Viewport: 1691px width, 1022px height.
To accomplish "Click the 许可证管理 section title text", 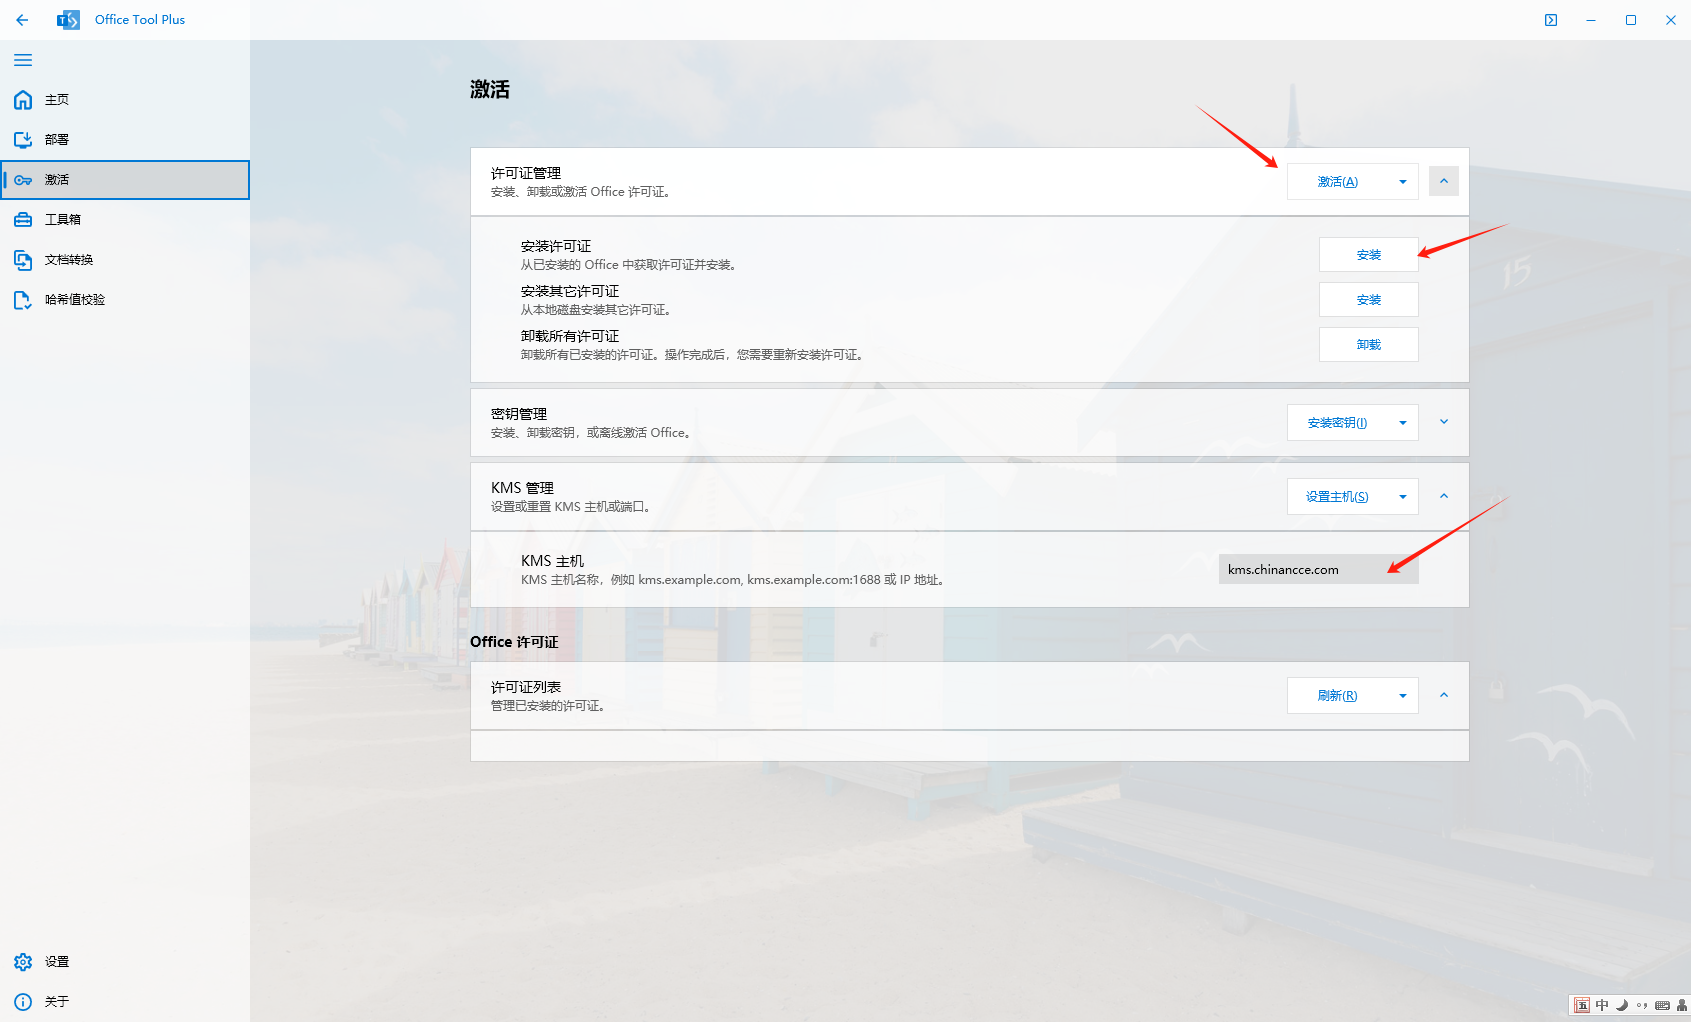I will point(526,174).
